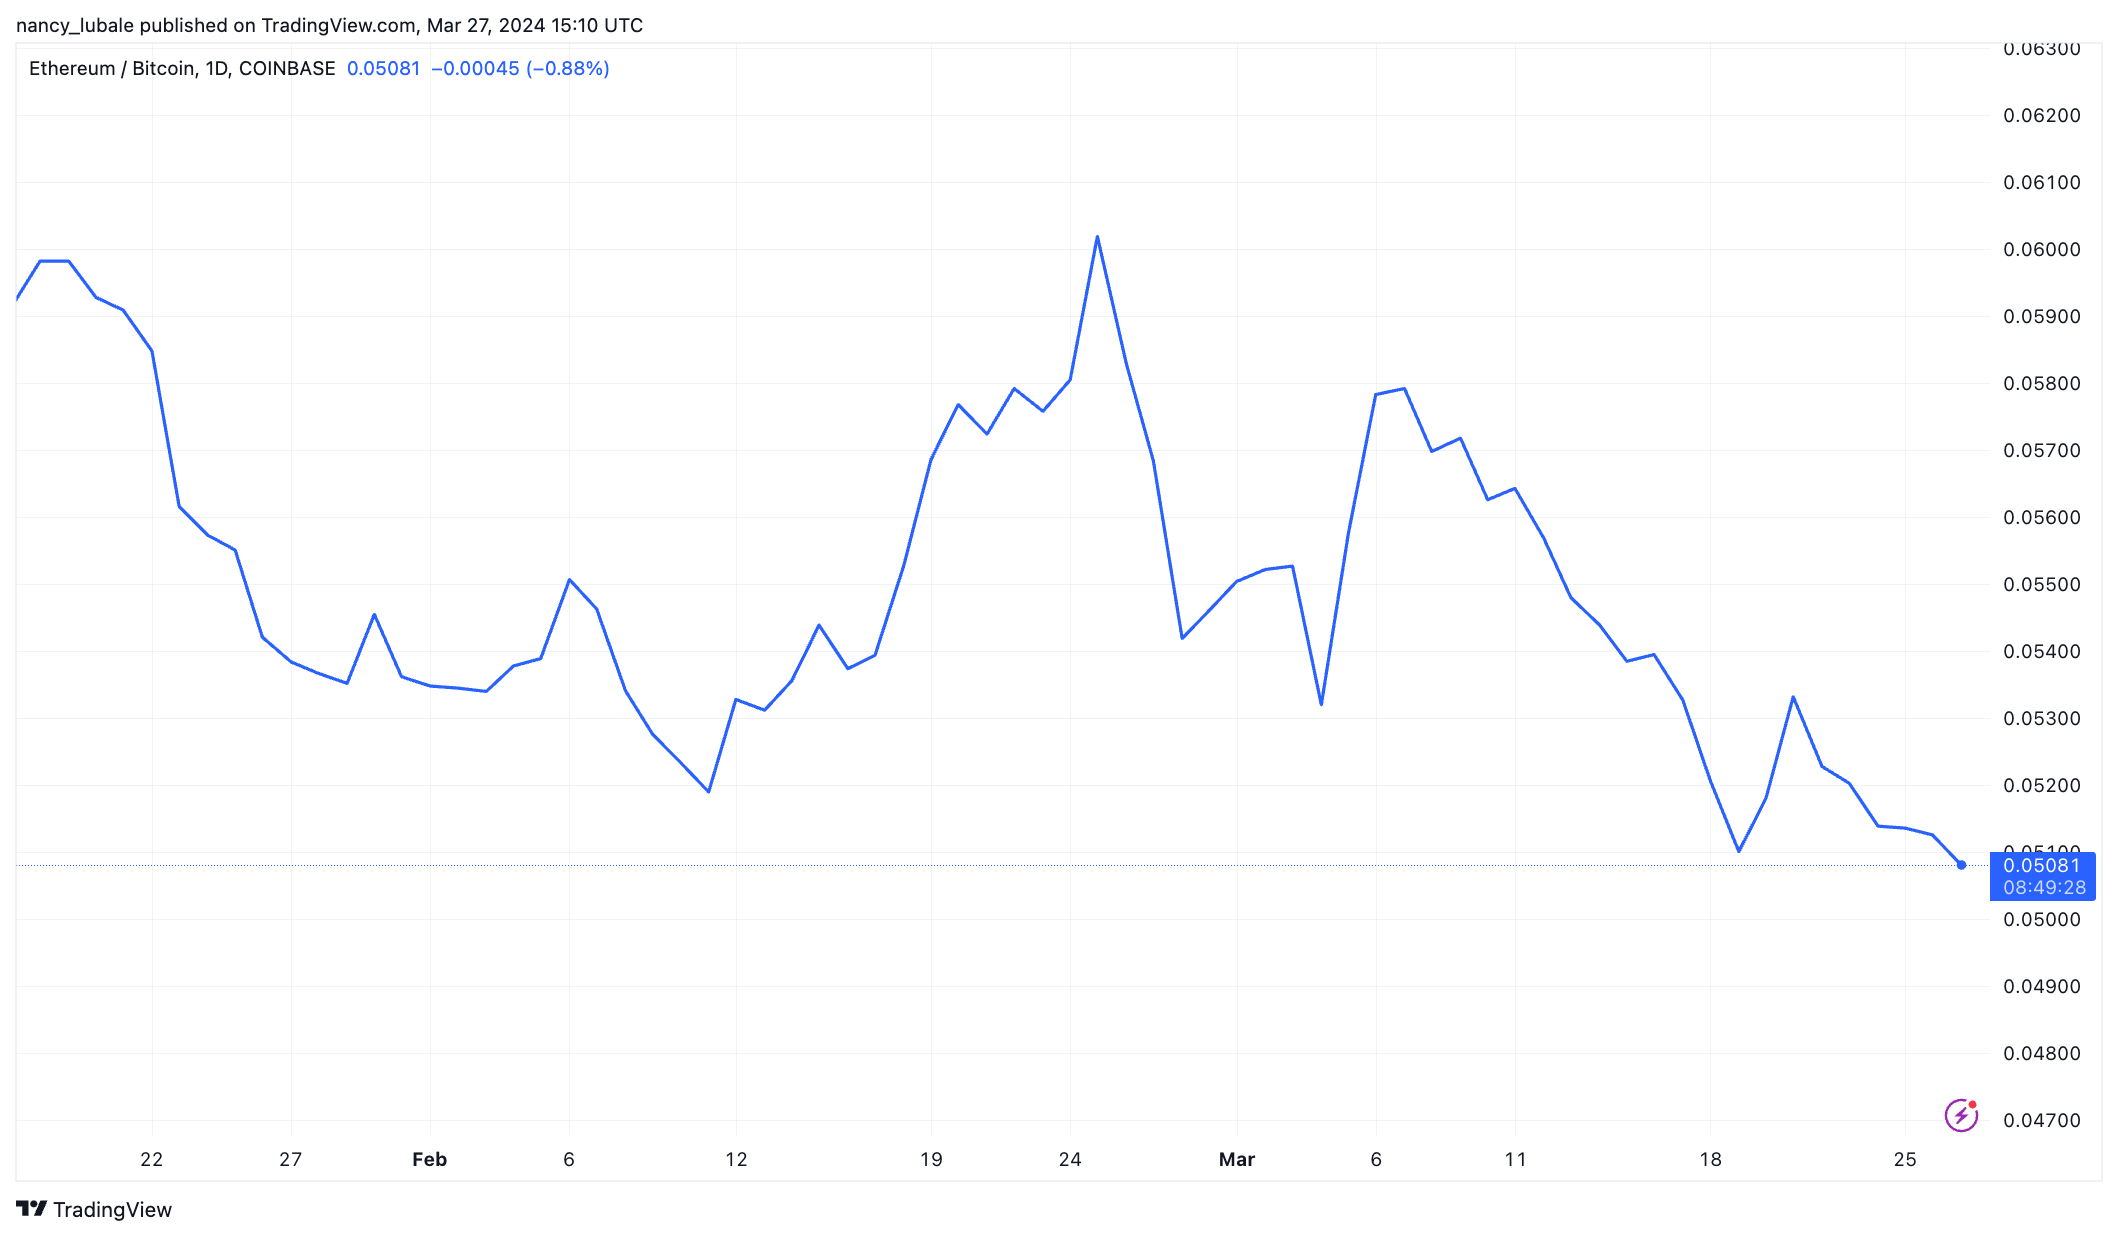Click the TradingView logo icon
The height and width of the screenshot is (1237, 2118).
[31, 1209]
